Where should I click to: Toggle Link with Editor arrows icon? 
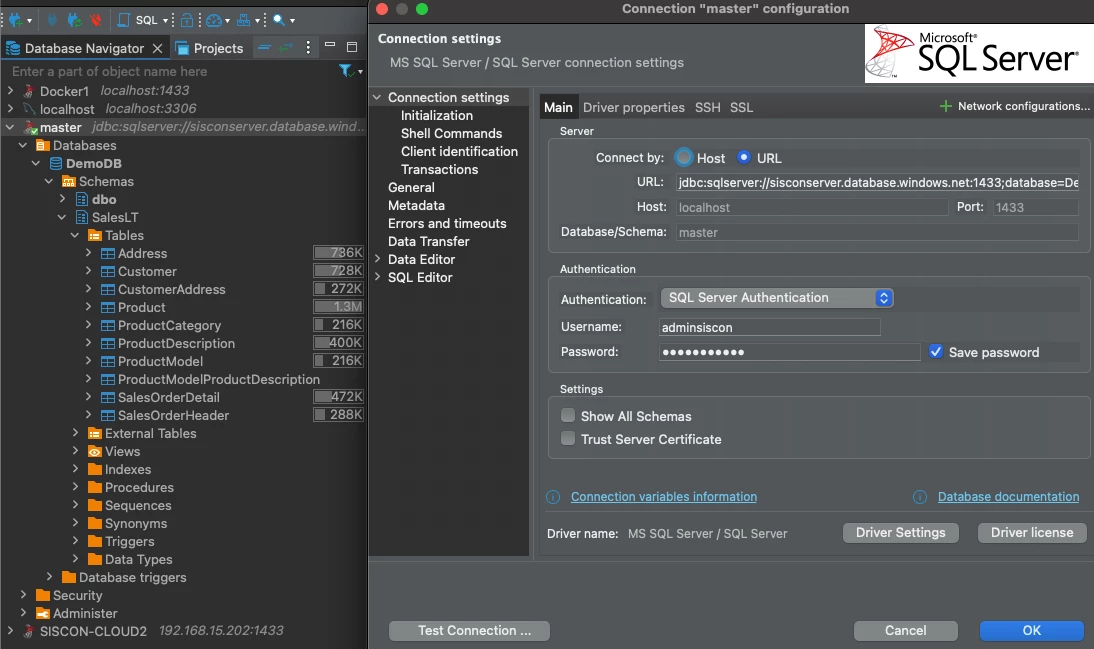(x=286, y=47)
